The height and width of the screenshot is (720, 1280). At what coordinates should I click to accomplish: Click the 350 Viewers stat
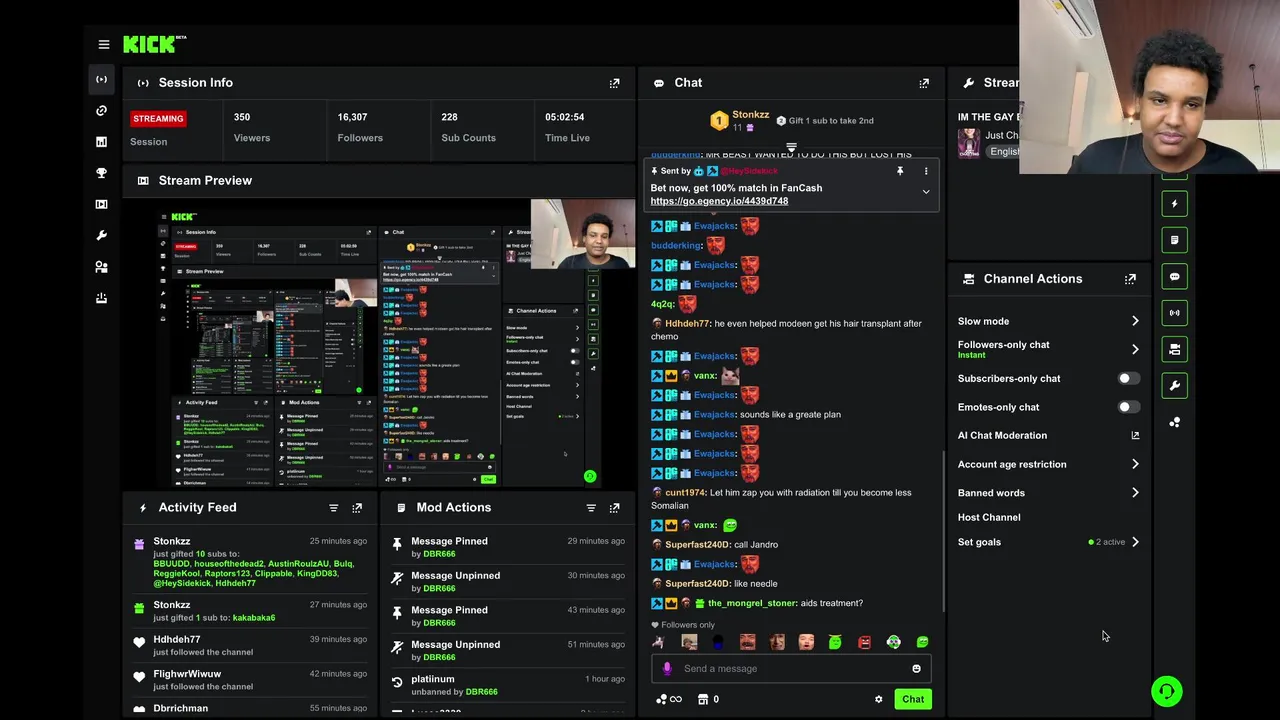point(252,127)
